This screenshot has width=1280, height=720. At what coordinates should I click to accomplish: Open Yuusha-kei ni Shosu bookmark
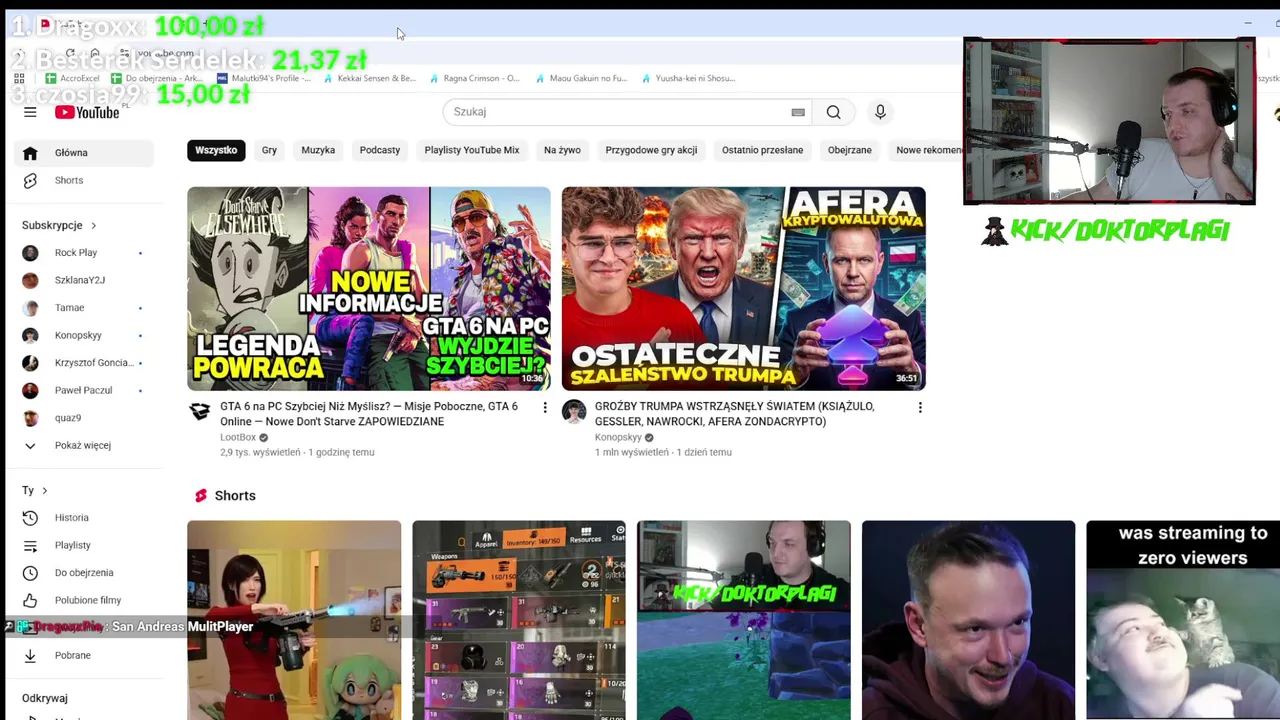pos(688,78)
